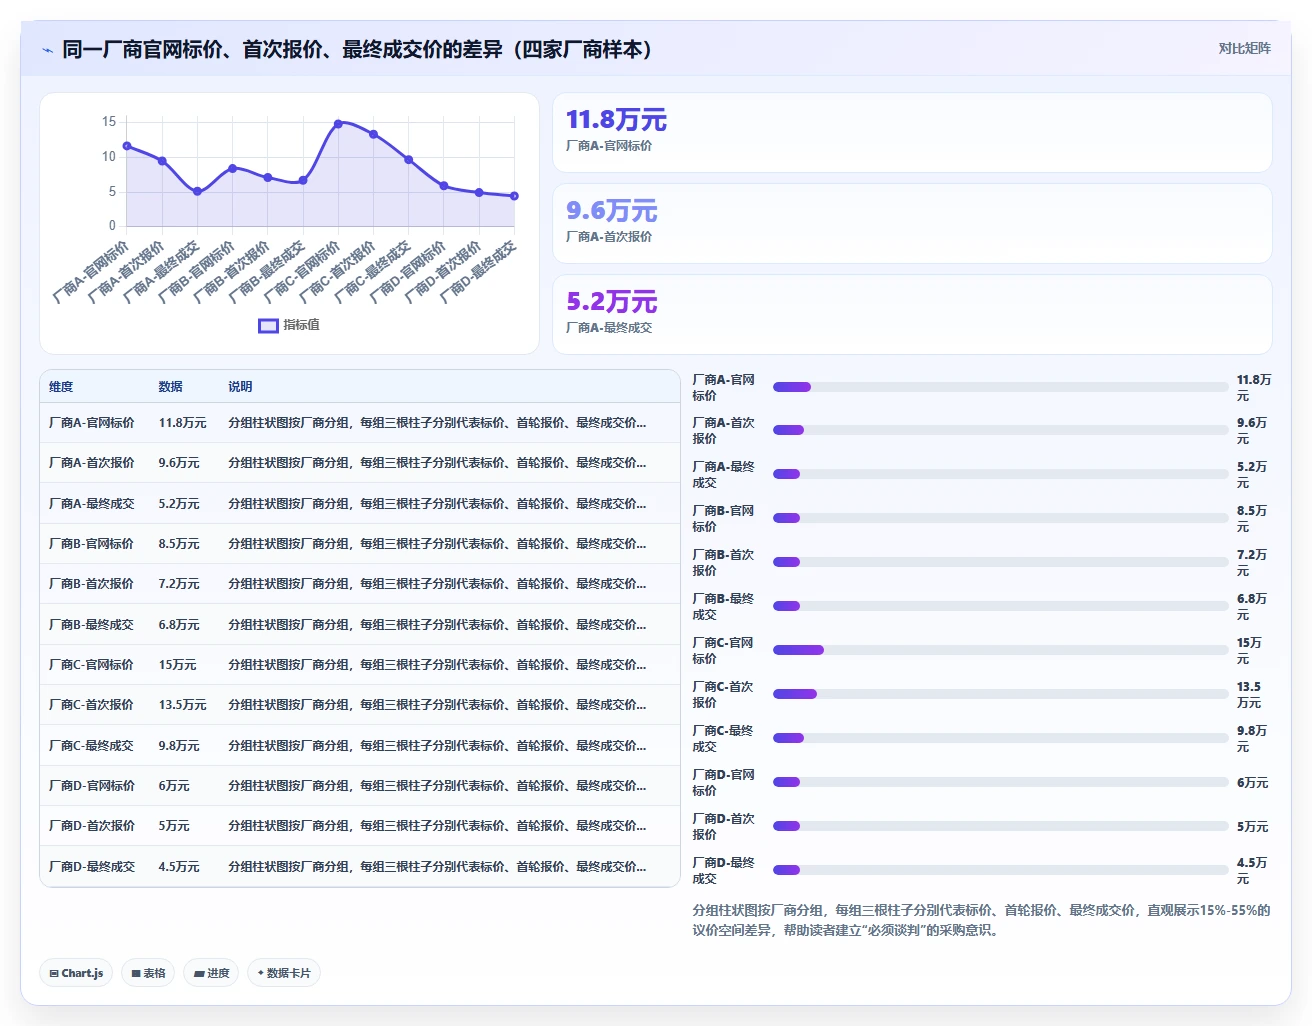Select the 进度 tag chip
The image size is (1312, 1026).
(211, 973)
